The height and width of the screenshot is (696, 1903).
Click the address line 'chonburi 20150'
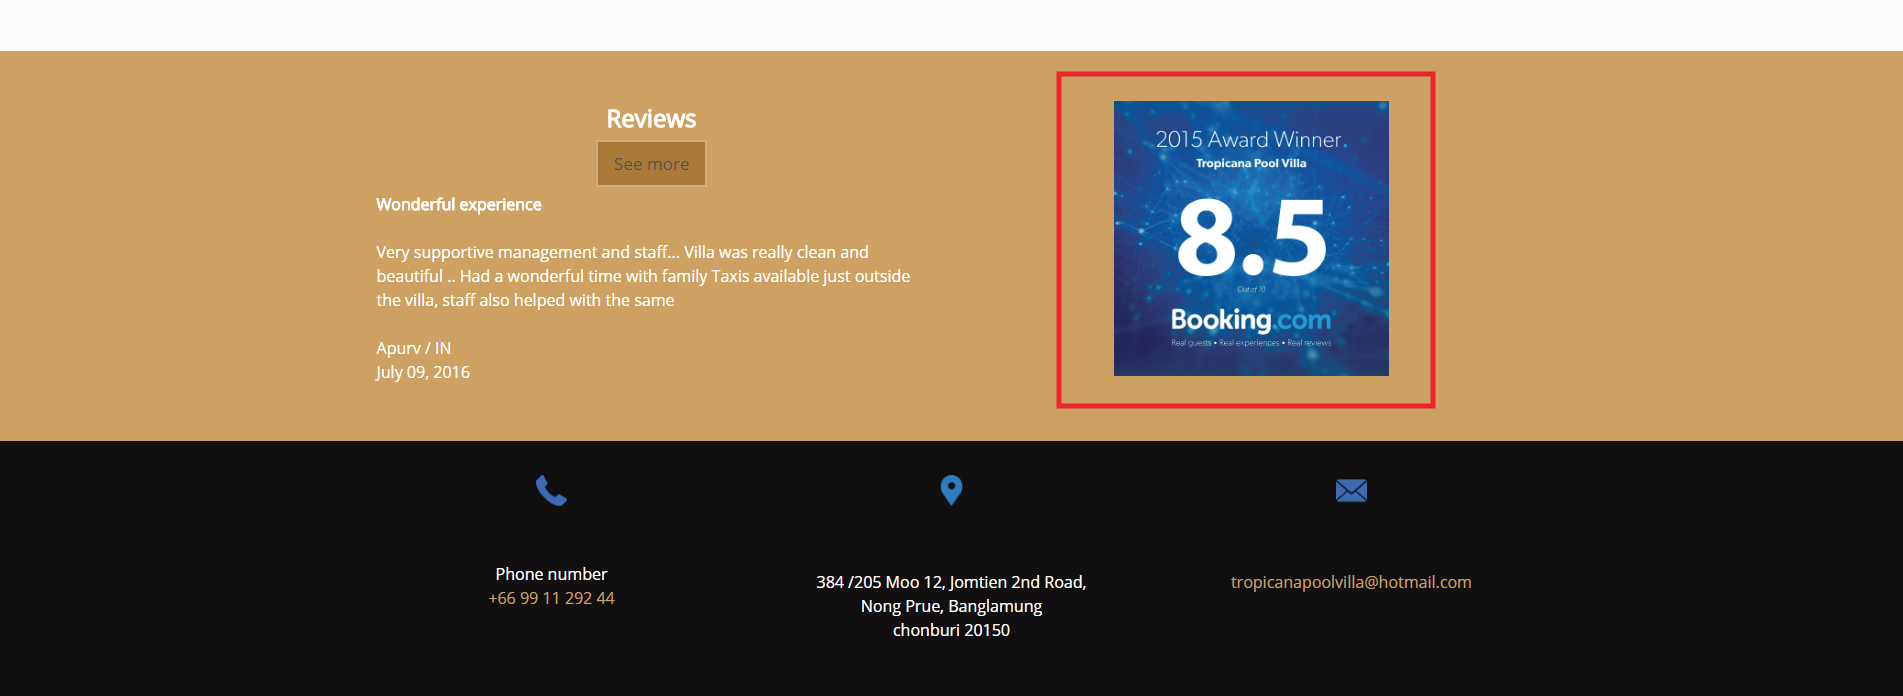(951, 630)
